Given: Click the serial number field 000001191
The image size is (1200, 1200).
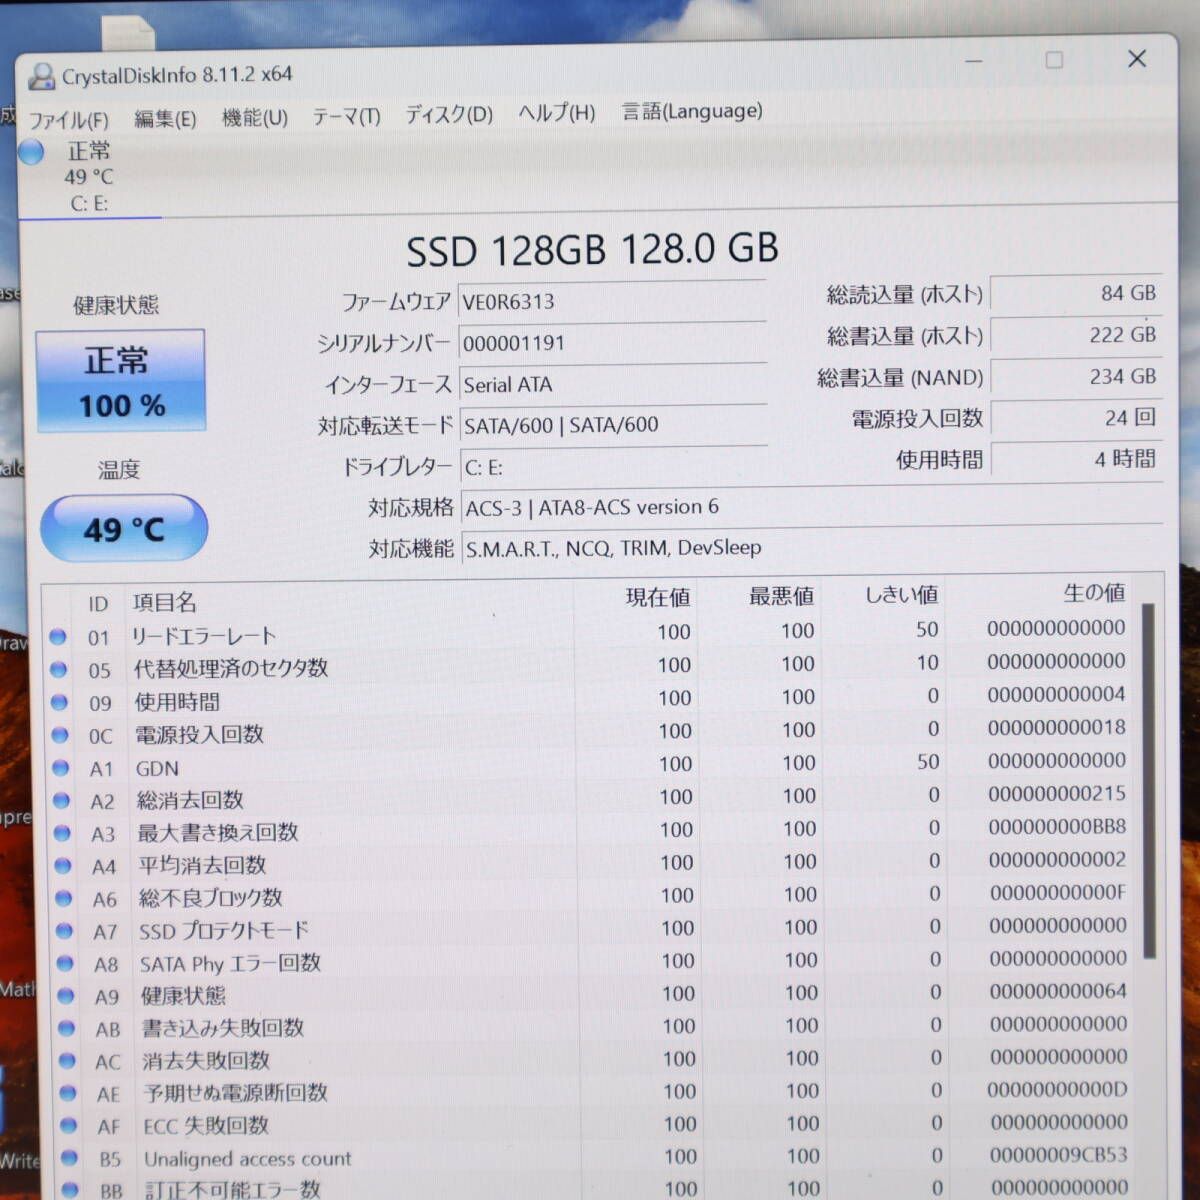Looking at the screenshot, I should [x=611, y=343].
